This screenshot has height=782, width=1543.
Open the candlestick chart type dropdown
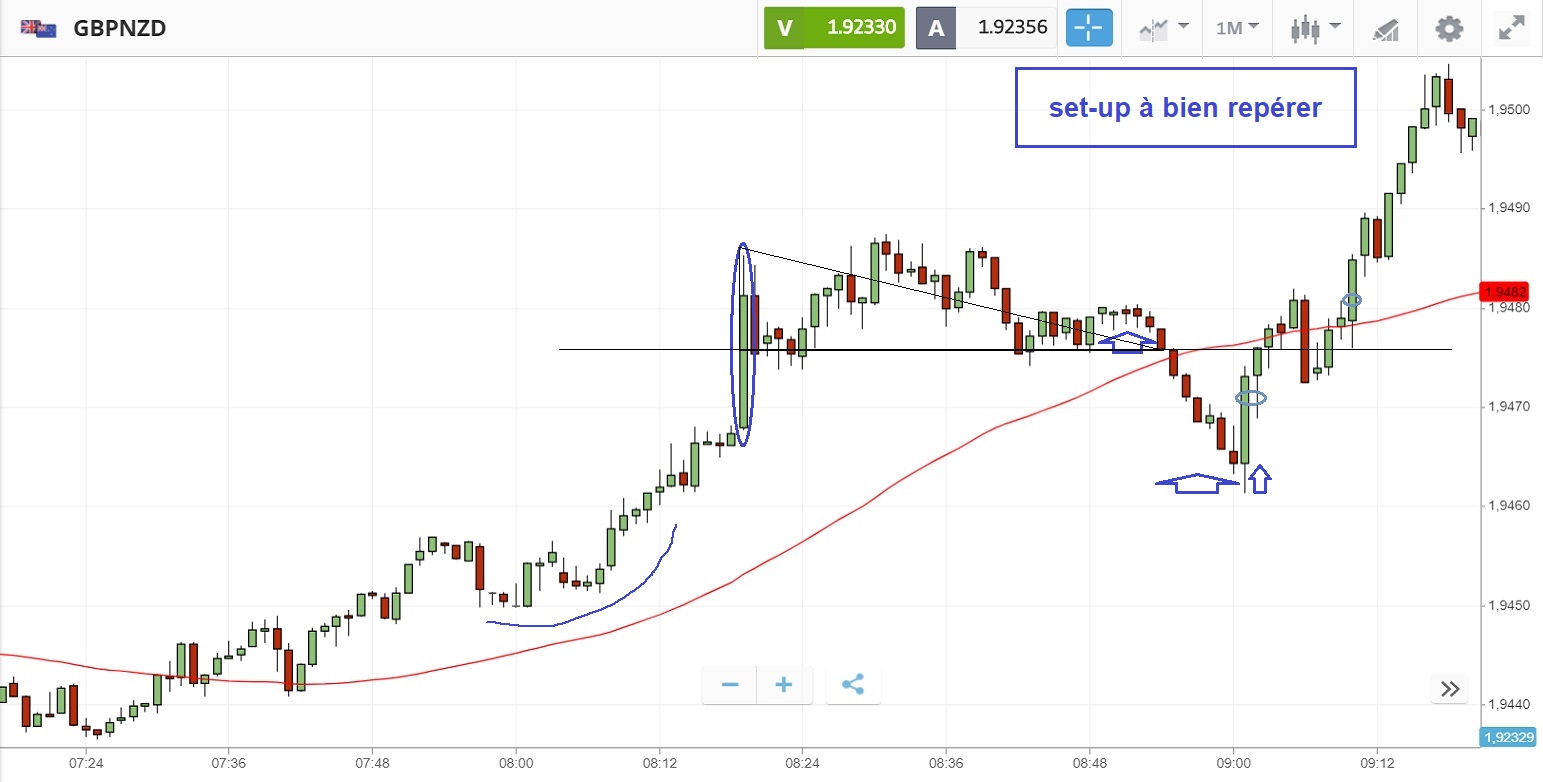tap(1311, 28)
